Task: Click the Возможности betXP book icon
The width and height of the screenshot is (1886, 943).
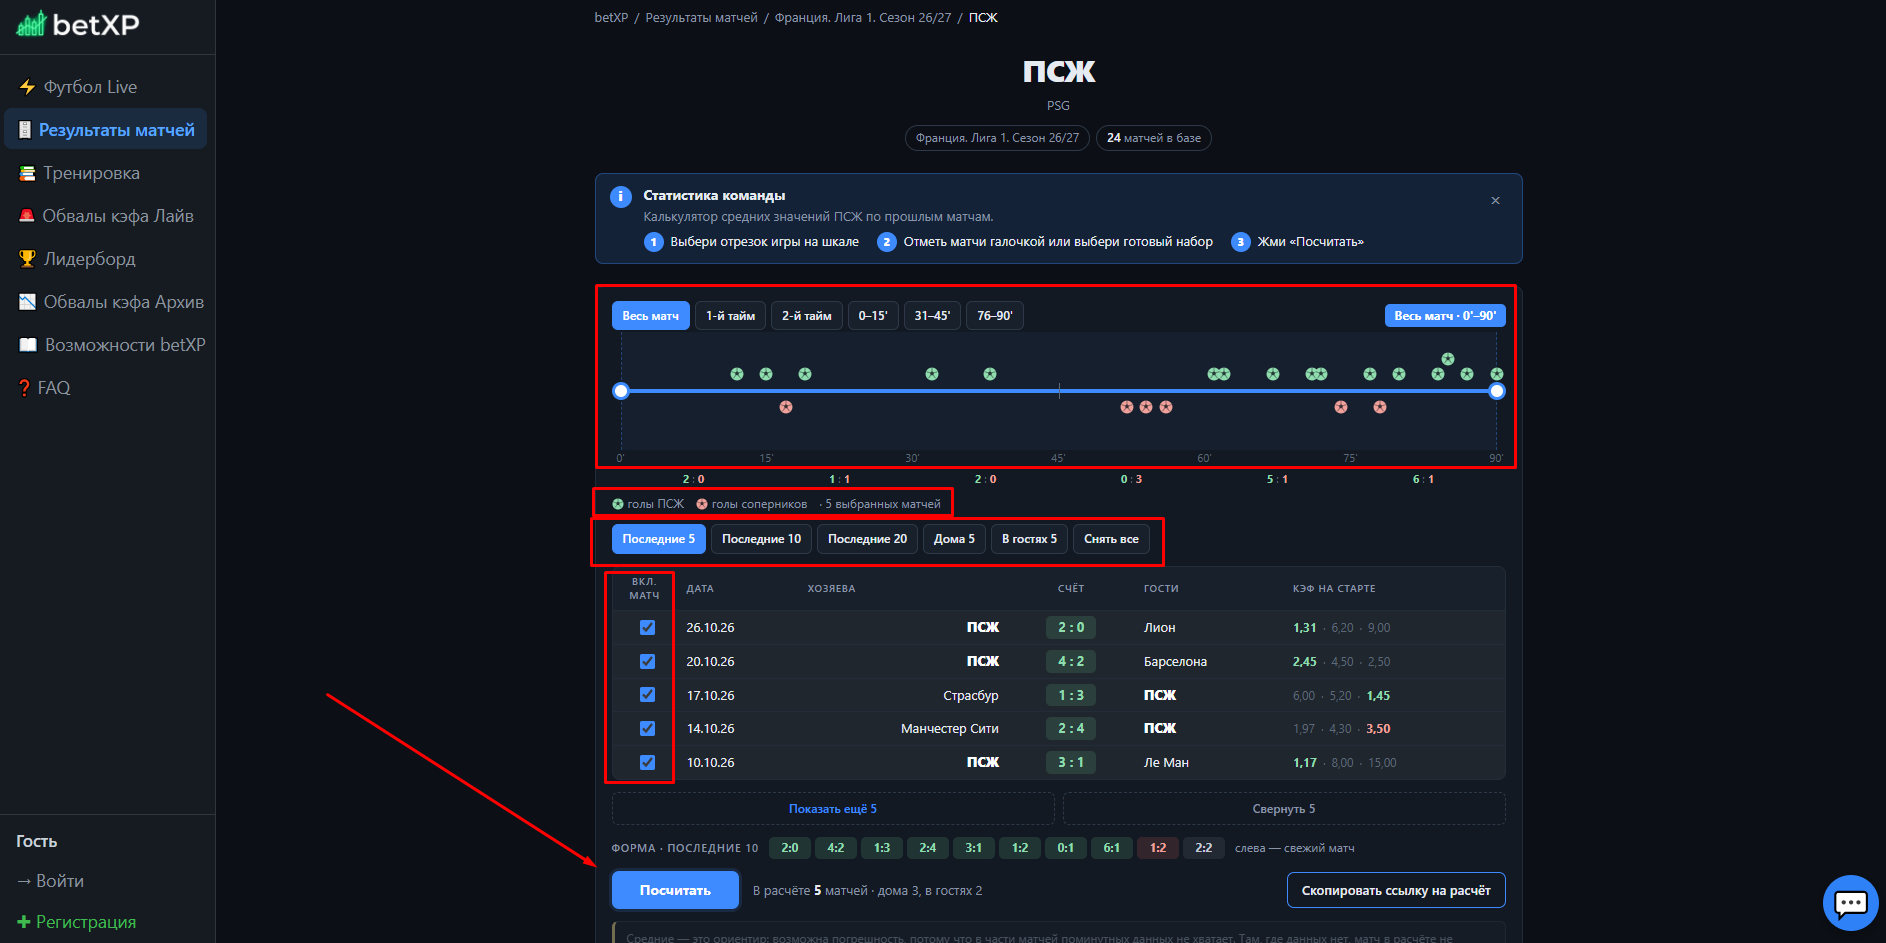Action: 28,345
